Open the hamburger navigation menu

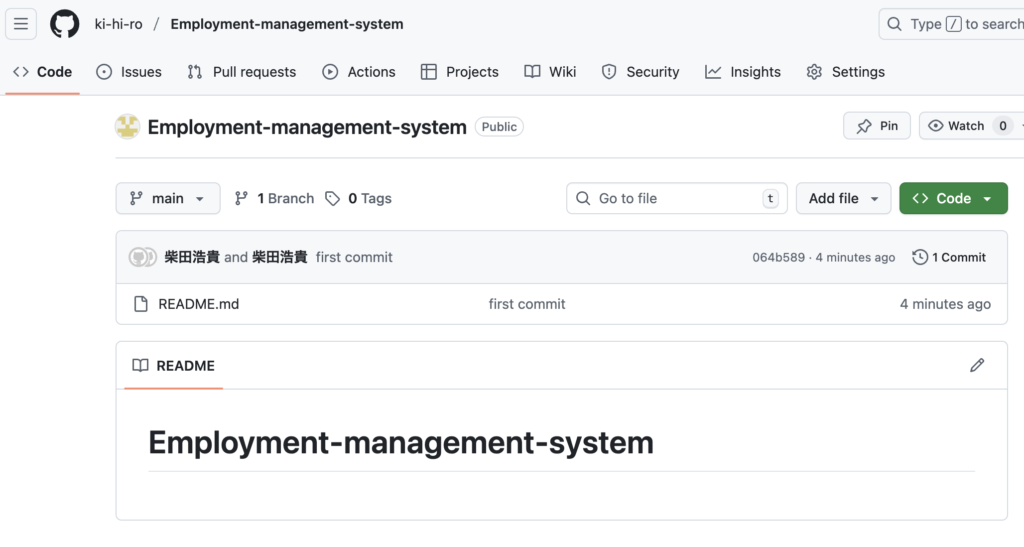pyautogui.click(x=21, y=24)
